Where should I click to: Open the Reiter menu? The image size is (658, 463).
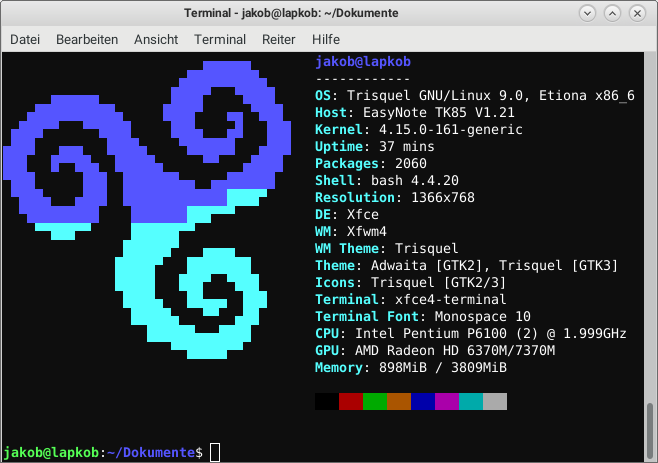[x=279, y=39]
